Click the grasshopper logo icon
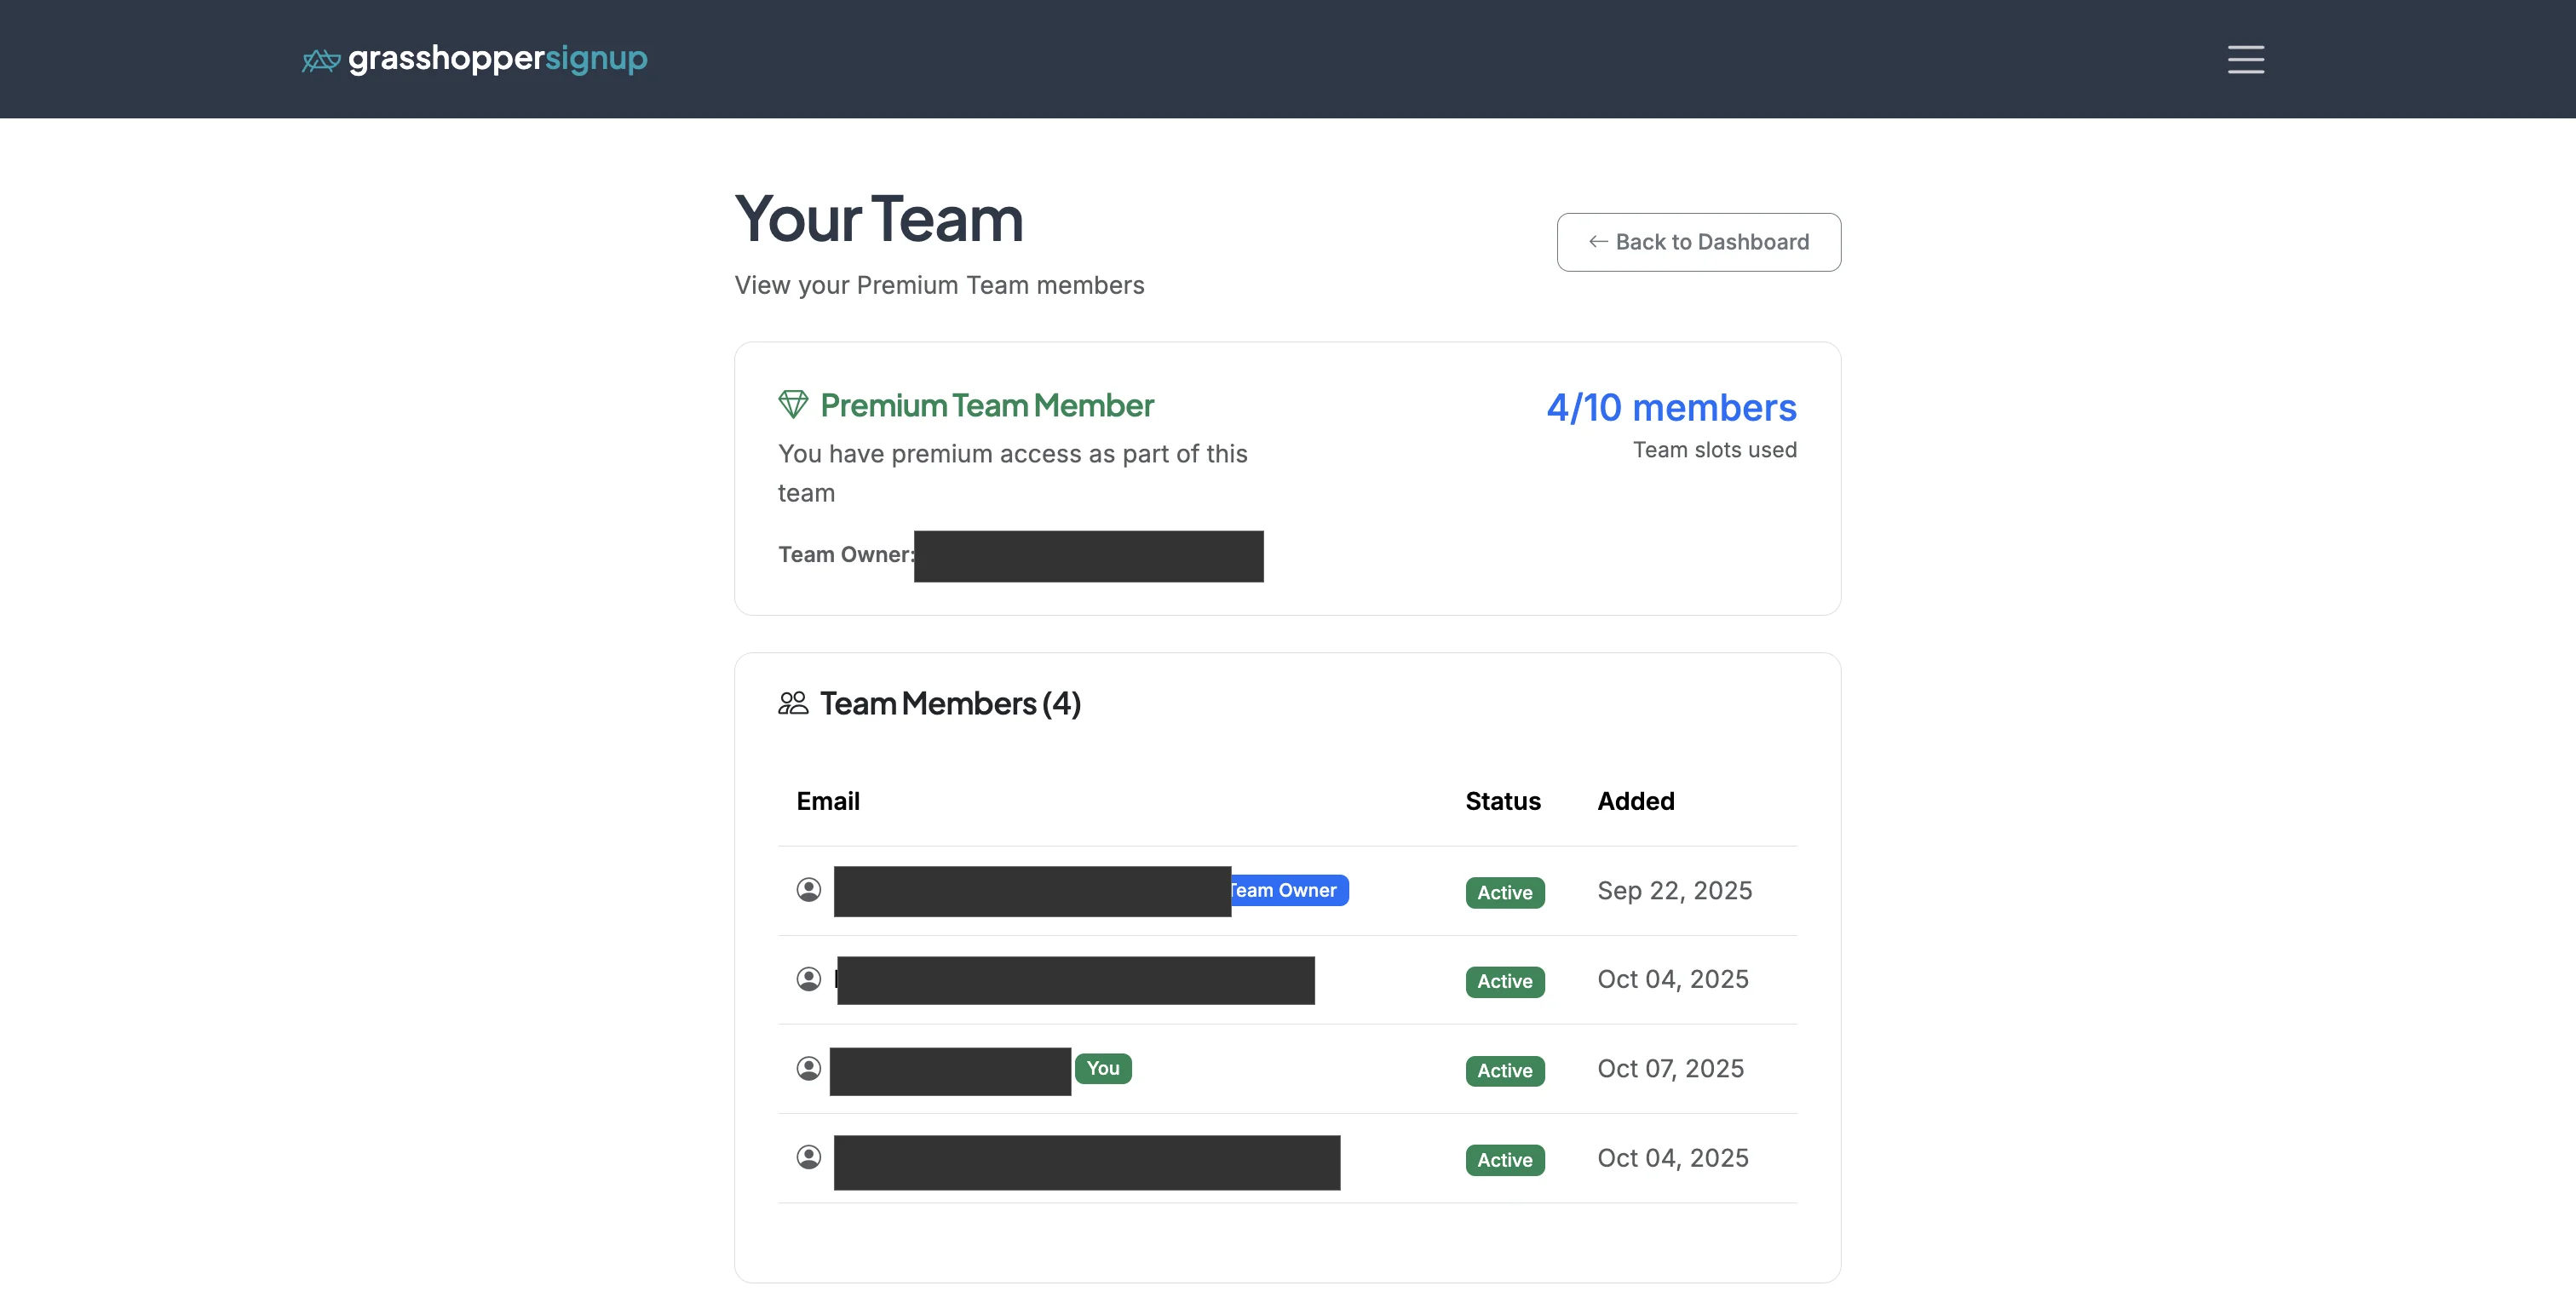Viewport: 2576px width, 1303px height. (x=320, y=59)
